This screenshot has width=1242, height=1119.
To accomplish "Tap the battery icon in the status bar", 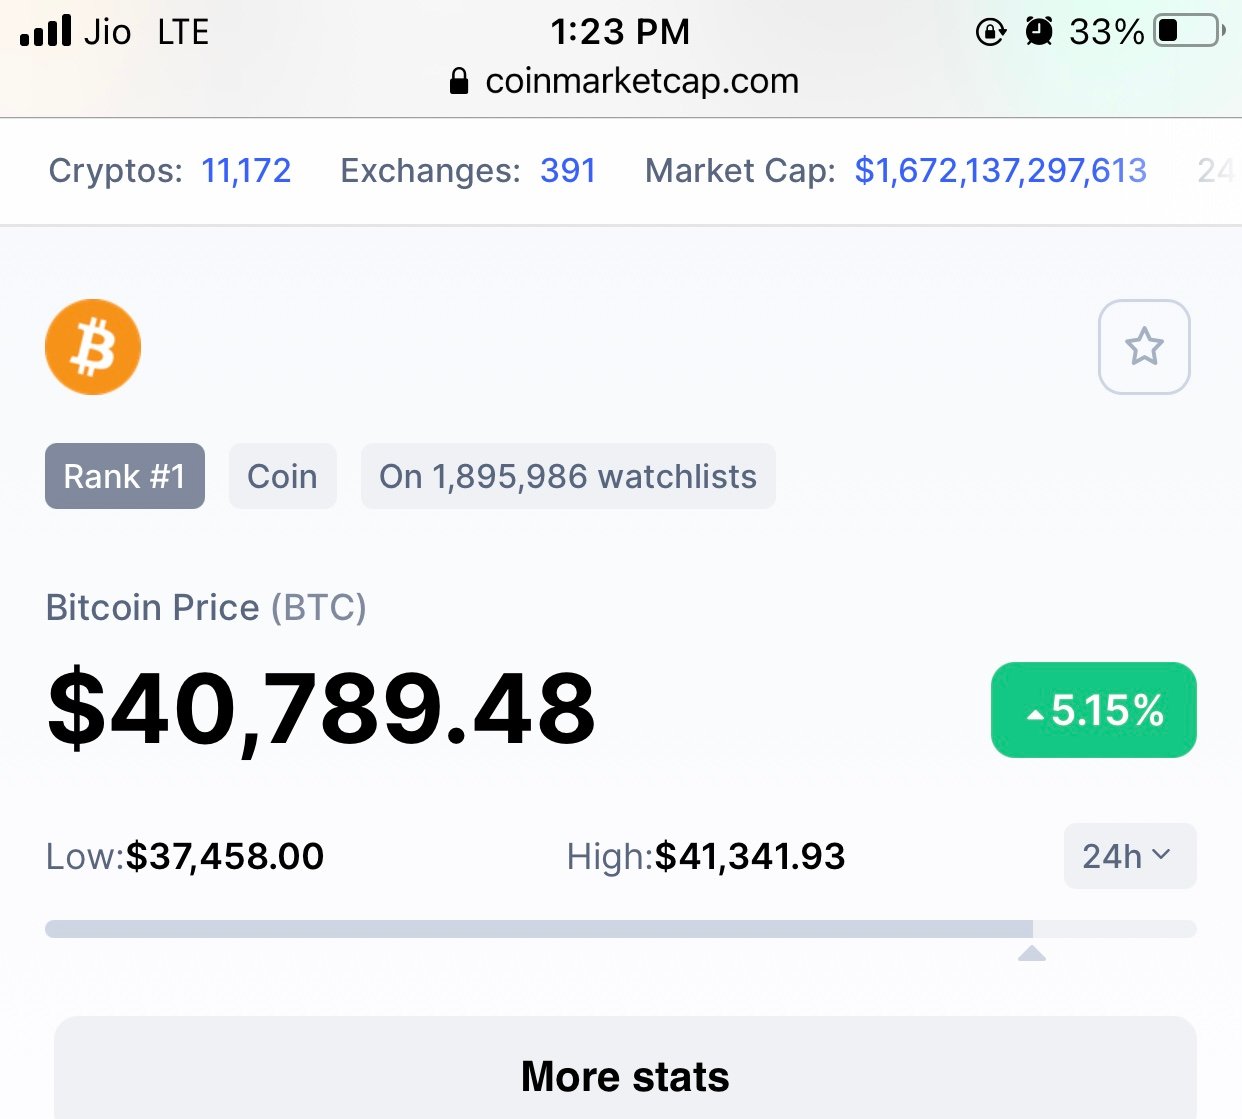I will click(1189, 31).
